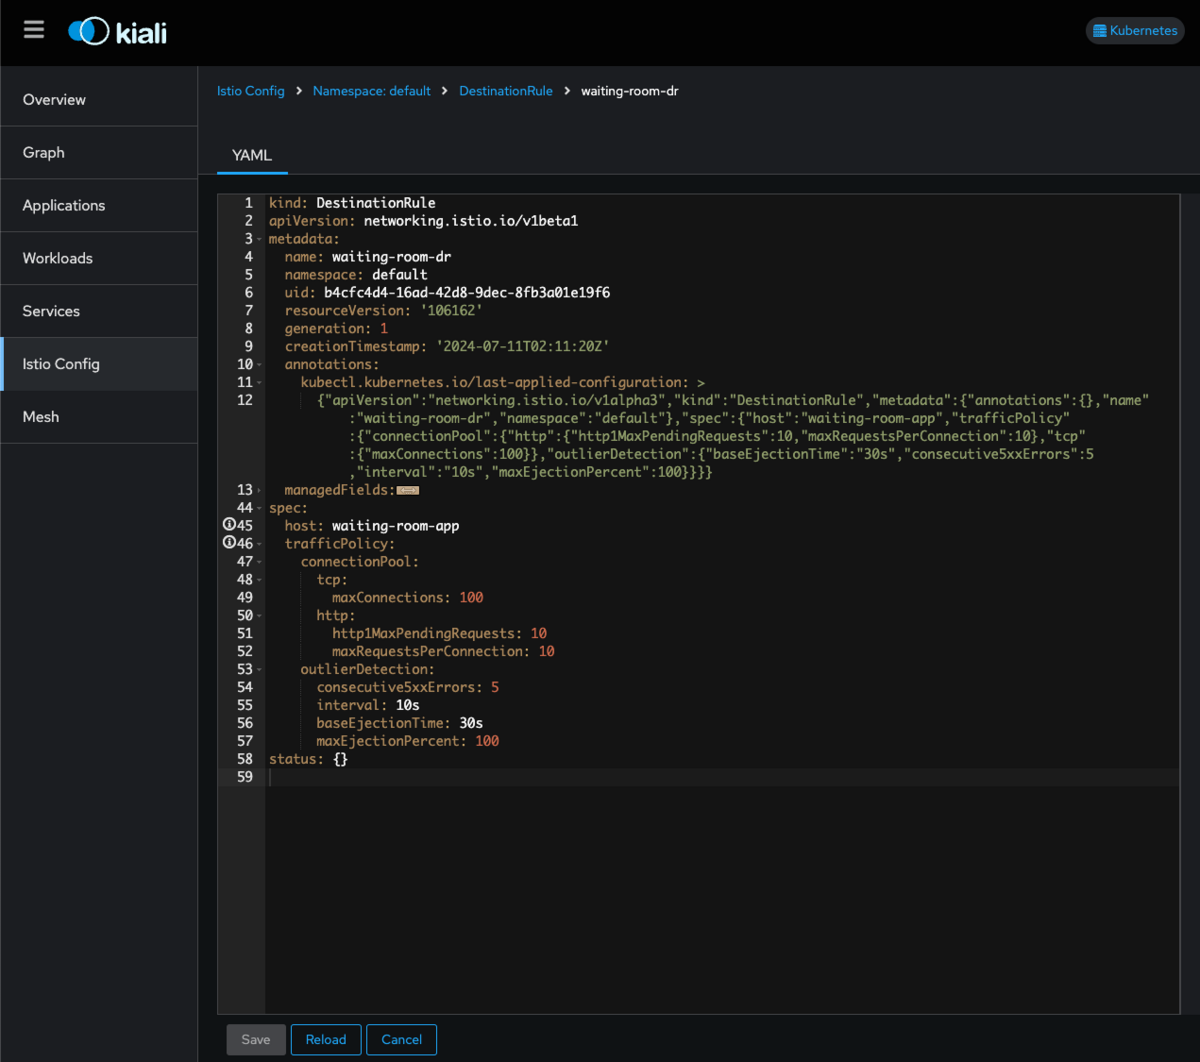Viewport: 1200px width, 1062px height.
Task: Click http1MaxPendingRequests value 10
Action: [x=539, y=634]
